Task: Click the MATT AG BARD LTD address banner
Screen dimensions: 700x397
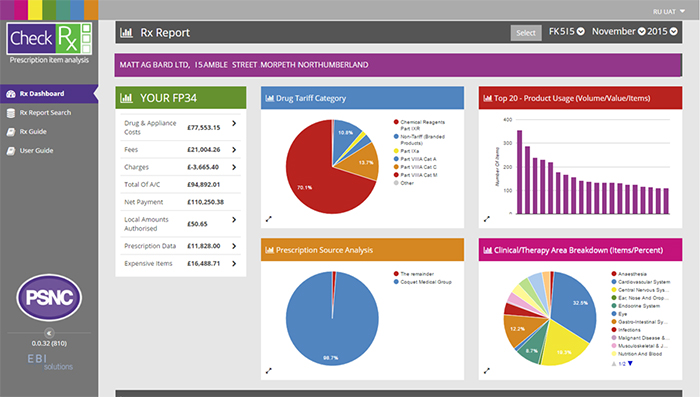Action: (x=398, y=65)
